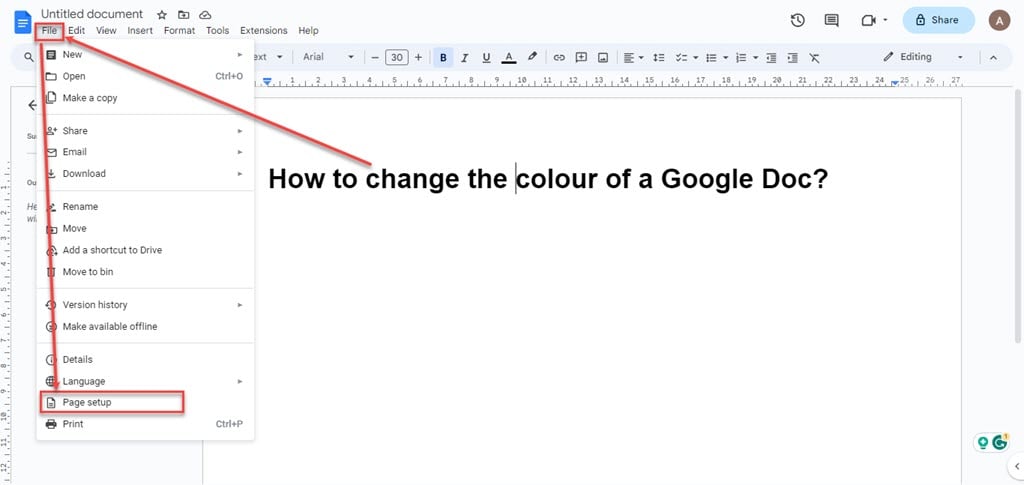Choose Rename in the File menu
This screenshot has height=485, width=1024.
145,207
